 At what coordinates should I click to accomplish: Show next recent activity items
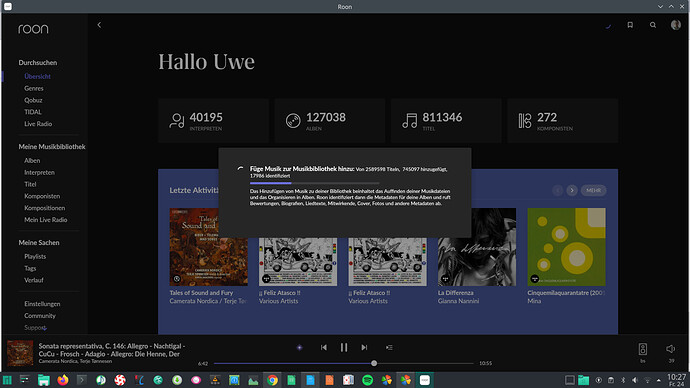point(572,190)
